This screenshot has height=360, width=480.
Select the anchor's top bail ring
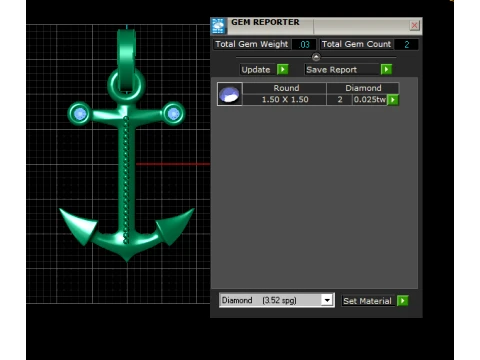(126, 60)
